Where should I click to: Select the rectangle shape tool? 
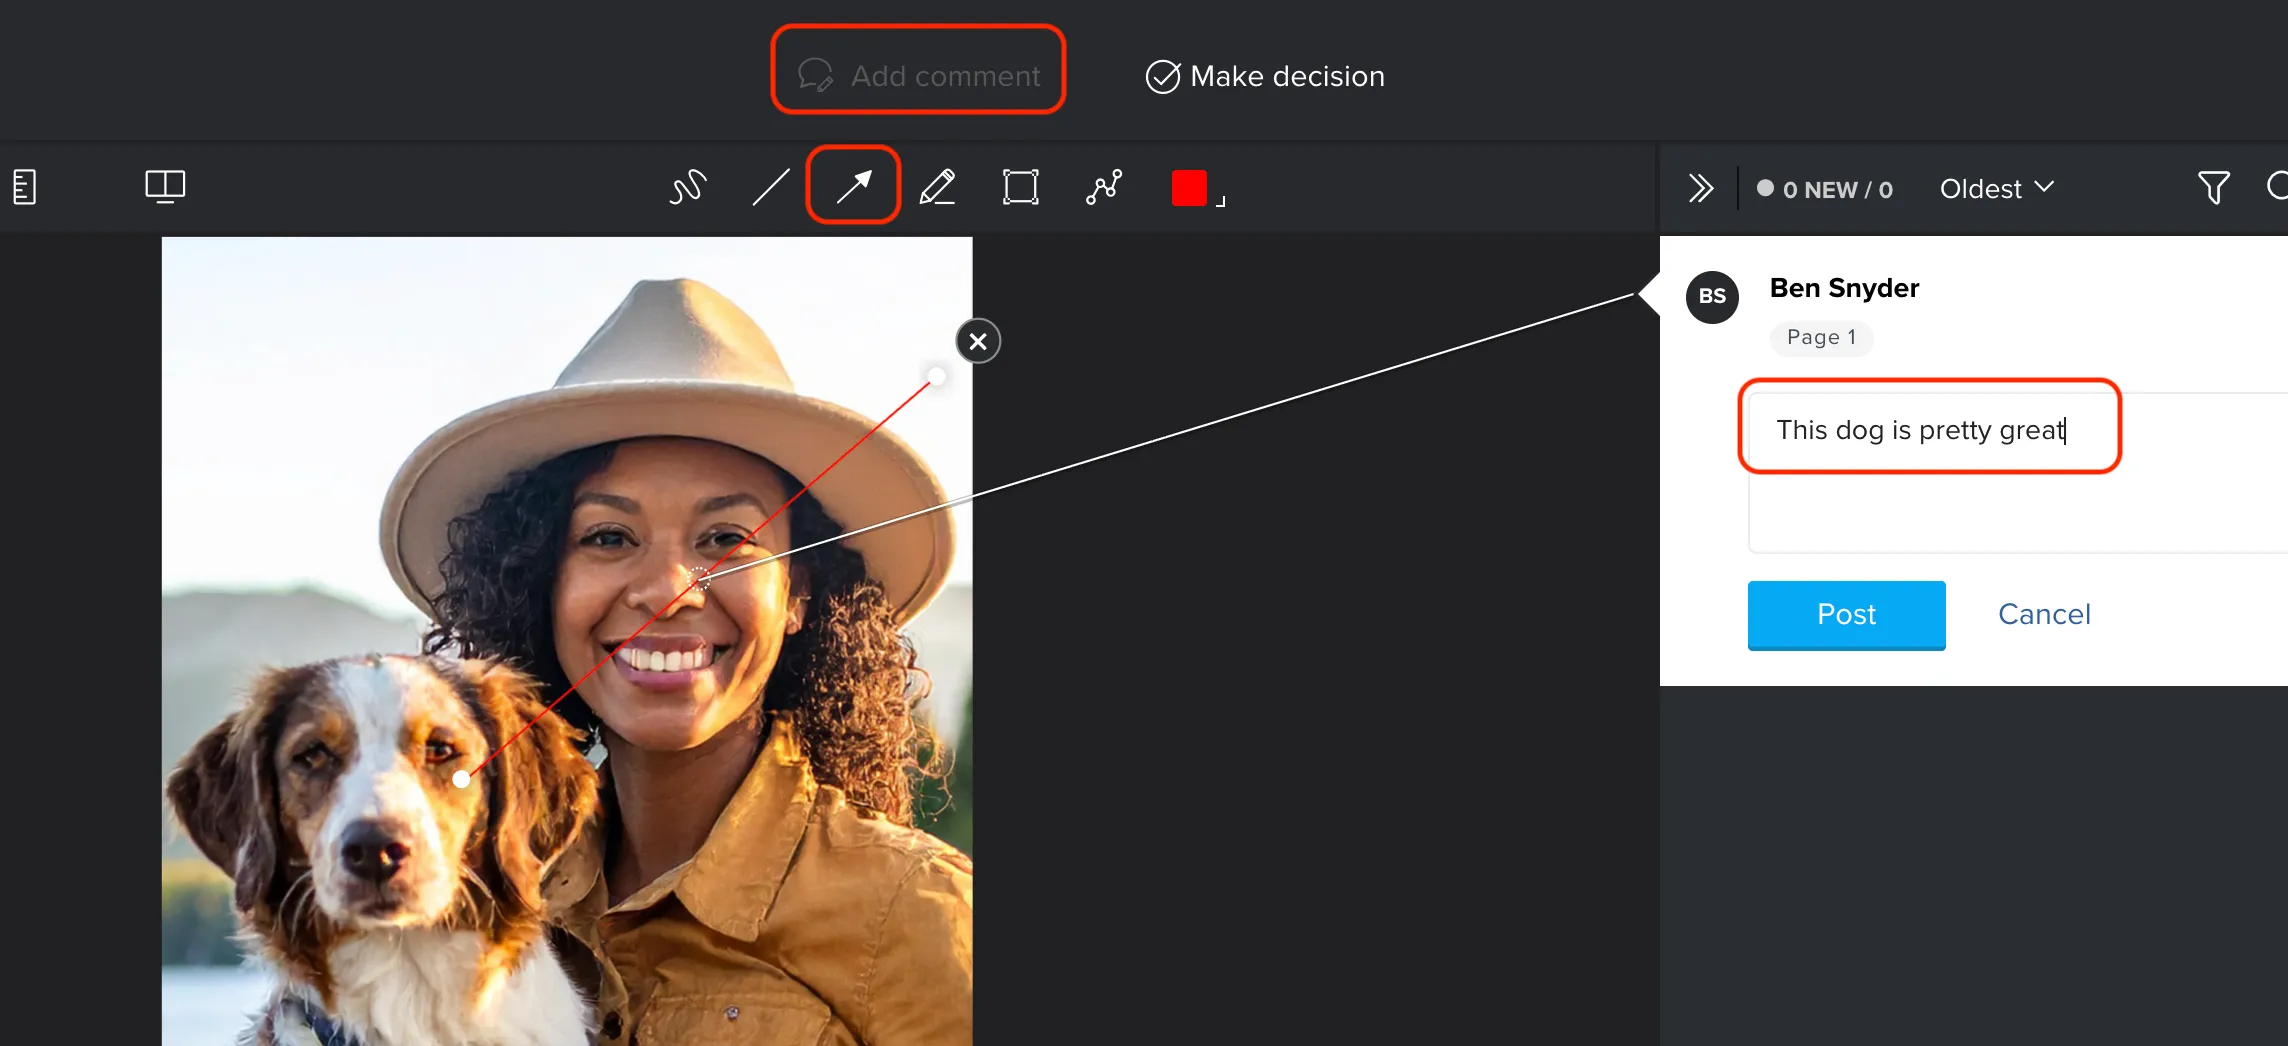click(1020, 187)
